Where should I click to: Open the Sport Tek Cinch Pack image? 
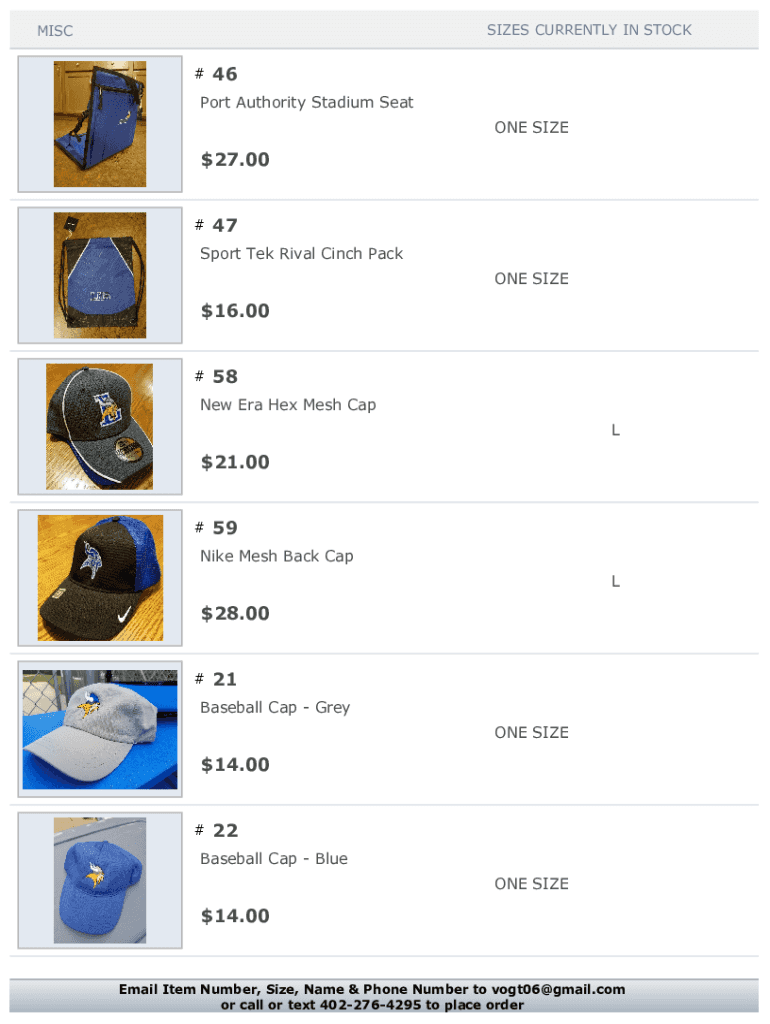click(x=100, y=275)
